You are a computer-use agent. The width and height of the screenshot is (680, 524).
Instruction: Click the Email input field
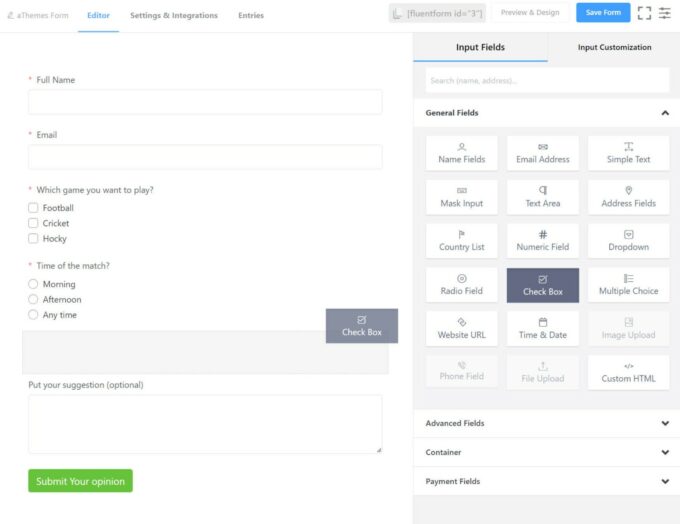[205, 157]
